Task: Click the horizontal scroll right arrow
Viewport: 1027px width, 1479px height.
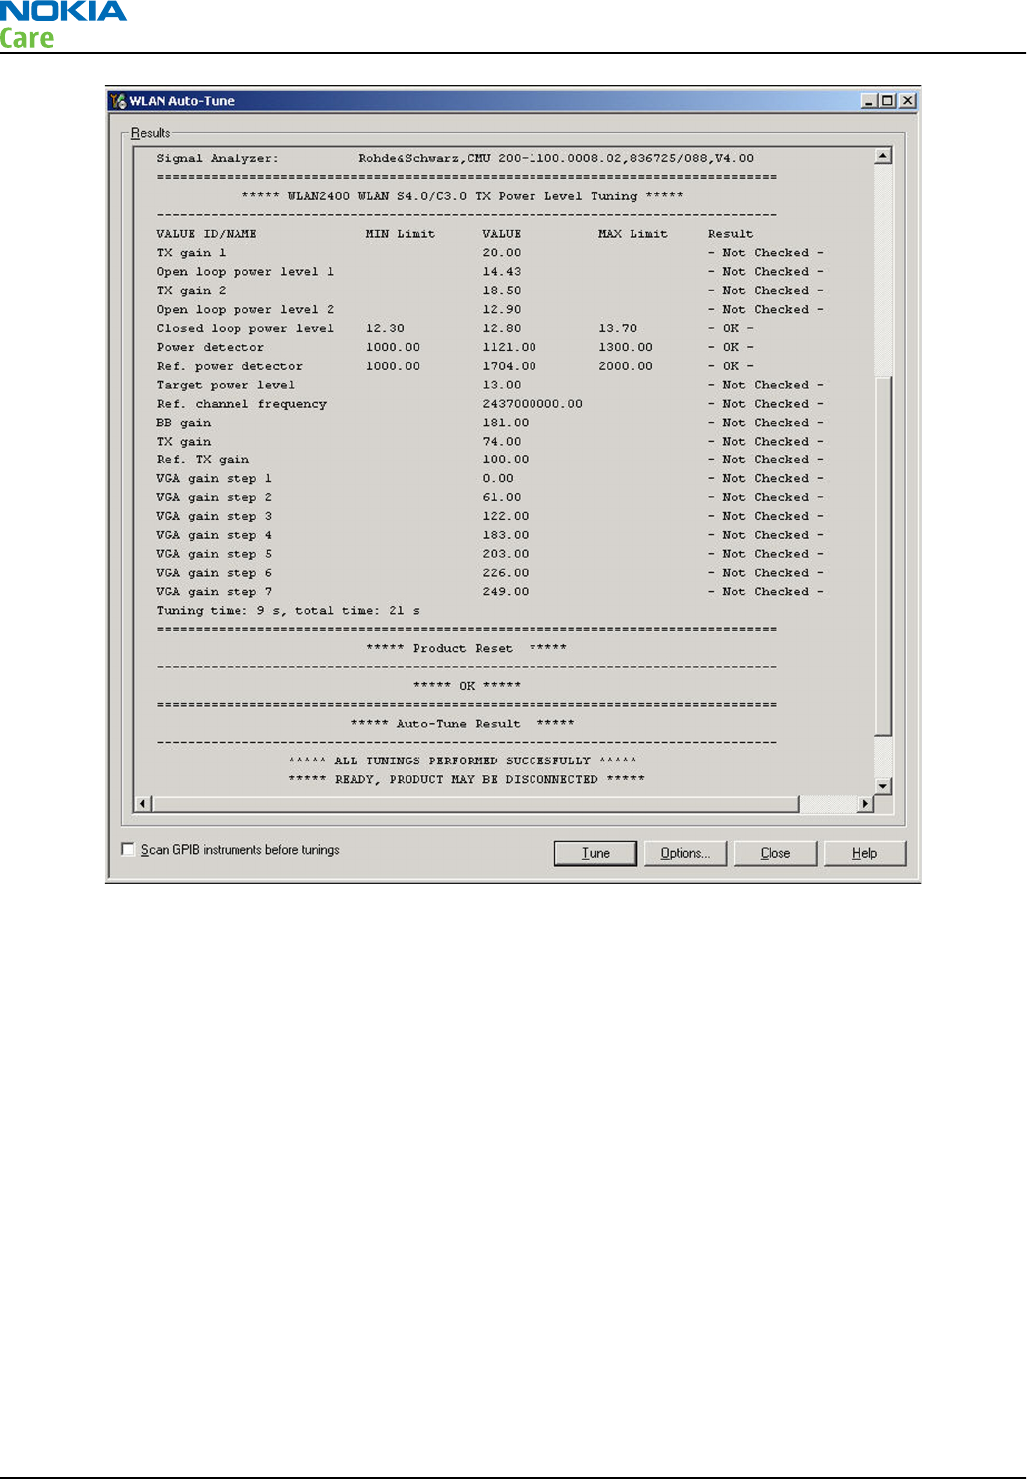Action: (865, 804)
